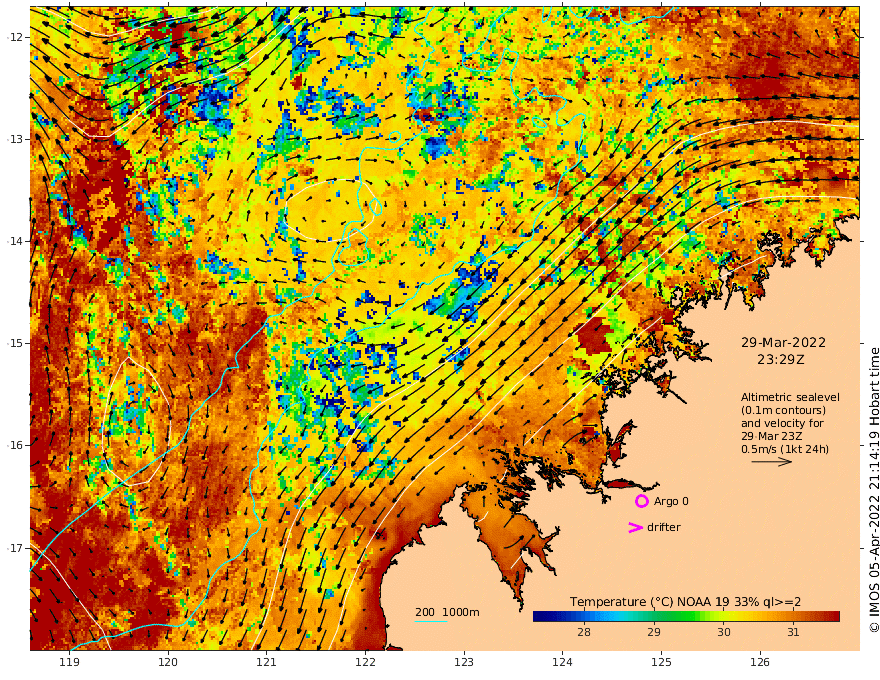880x680 pixels.
Task: Click the longitude axis label 124
Action: tap(563, 662)
